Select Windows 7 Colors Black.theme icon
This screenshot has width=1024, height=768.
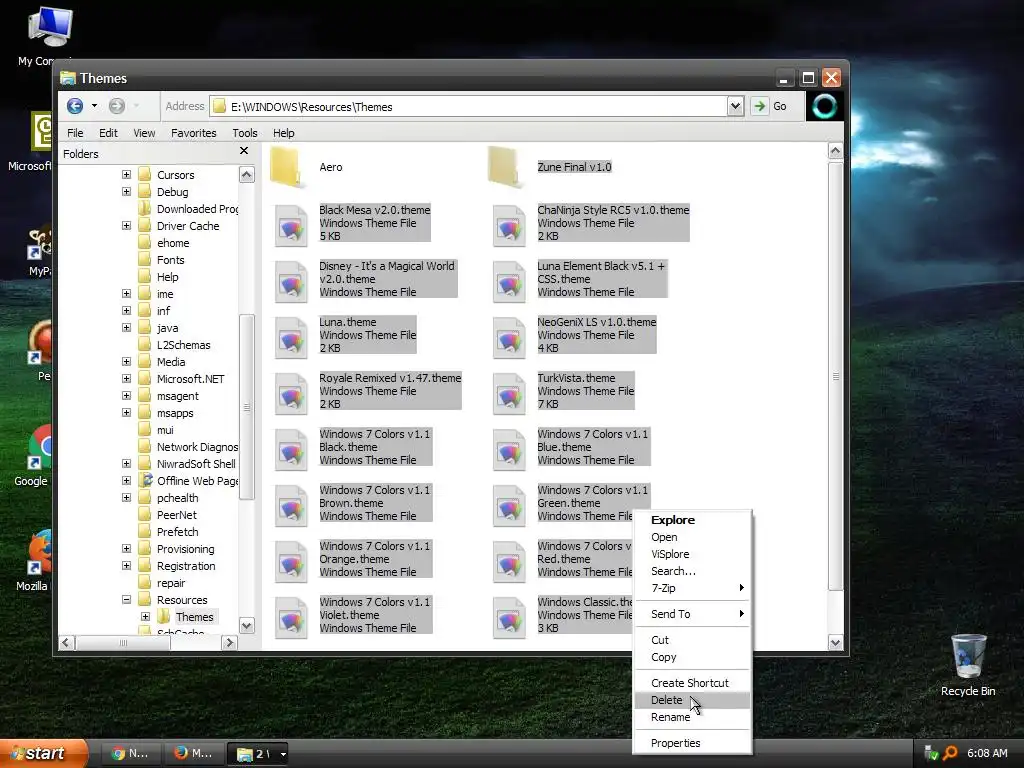(291, 450)
